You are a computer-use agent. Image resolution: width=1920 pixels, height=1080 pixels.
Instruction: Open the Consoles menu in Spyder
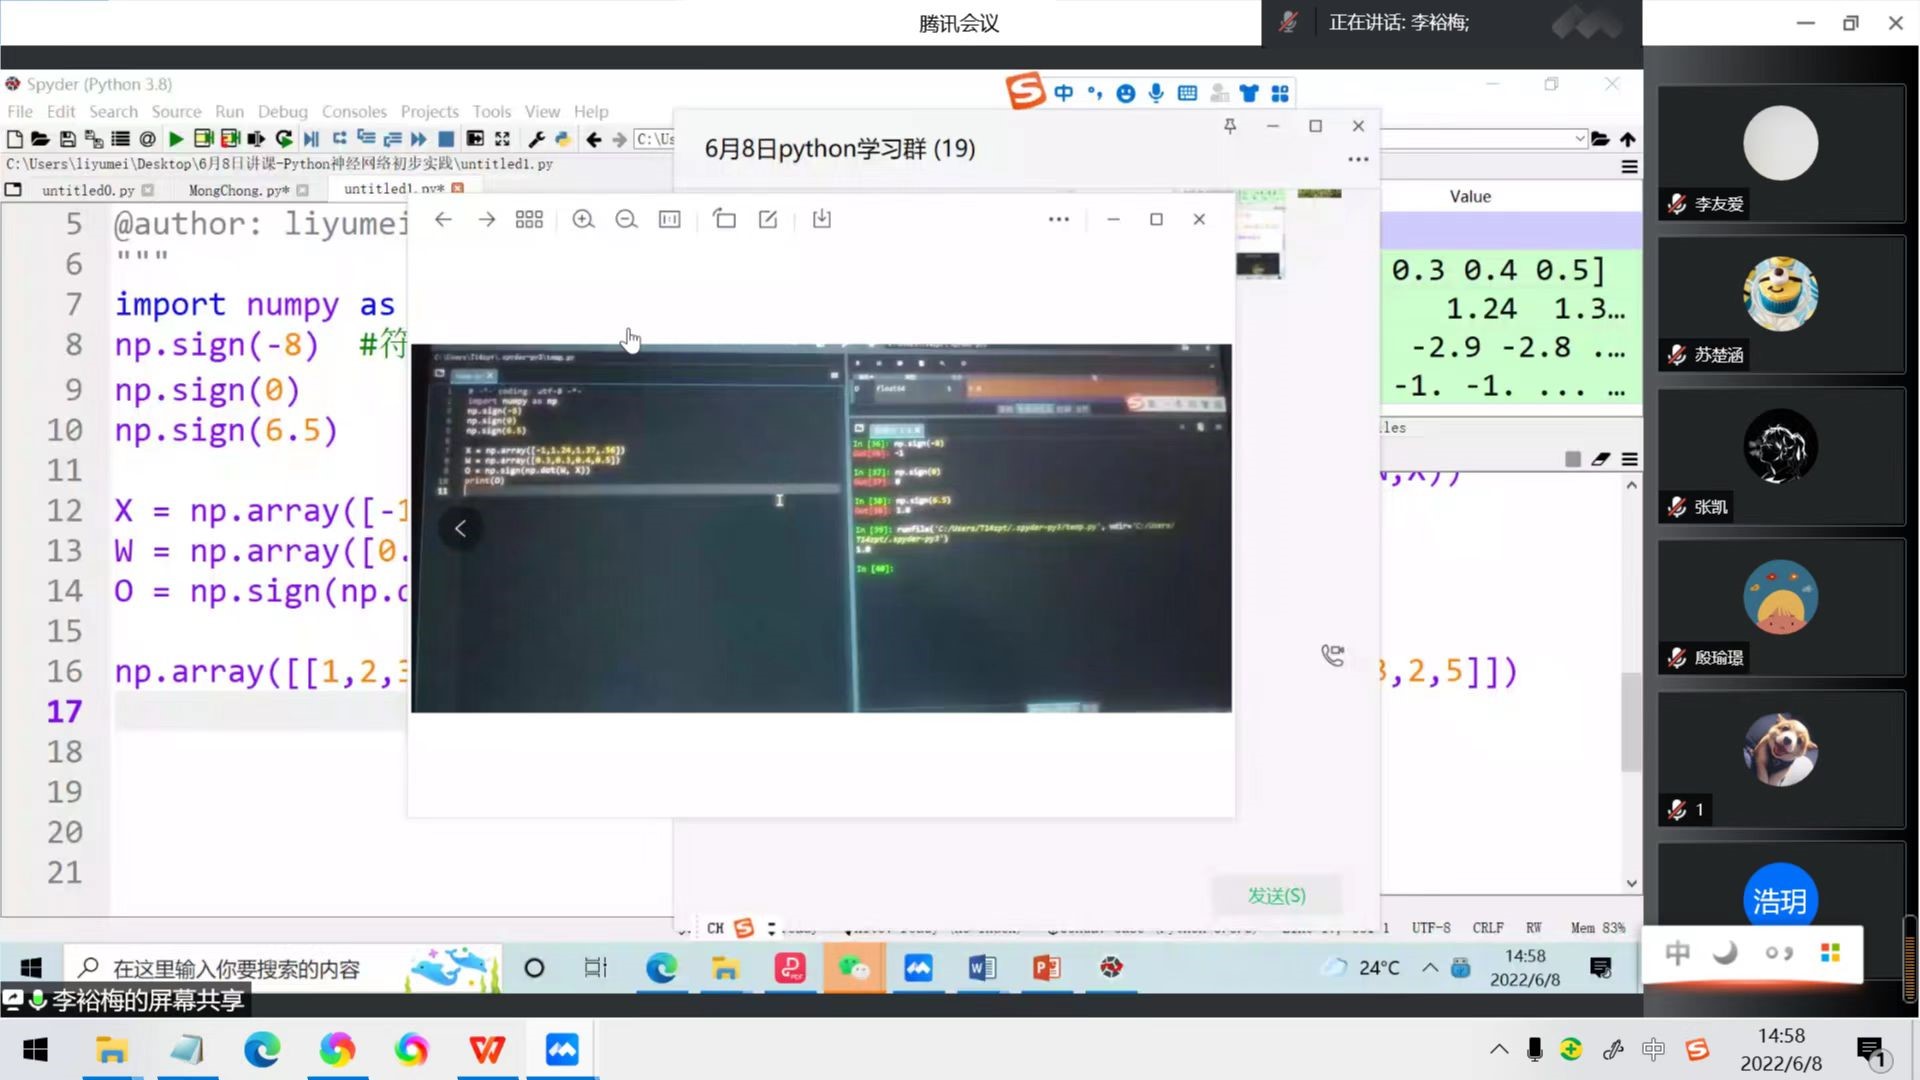click(354, 111)
